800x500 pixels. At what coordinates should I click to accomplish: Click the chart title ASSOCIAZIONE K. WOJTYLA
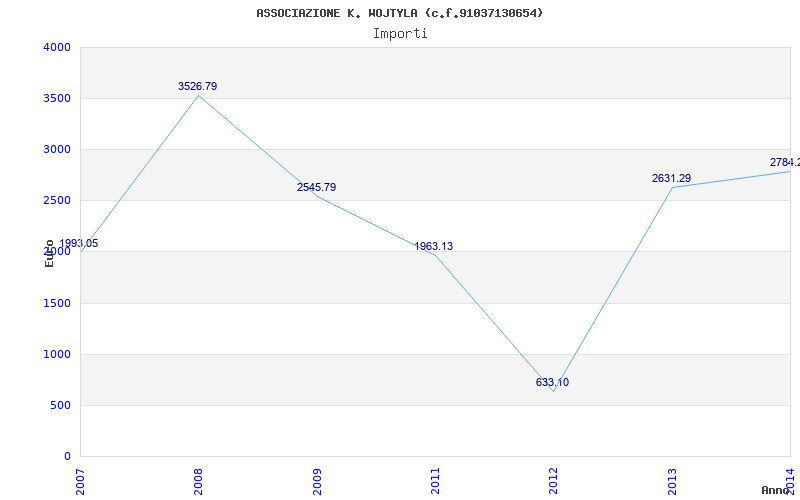pyautogui.click(x=400, y=13)
